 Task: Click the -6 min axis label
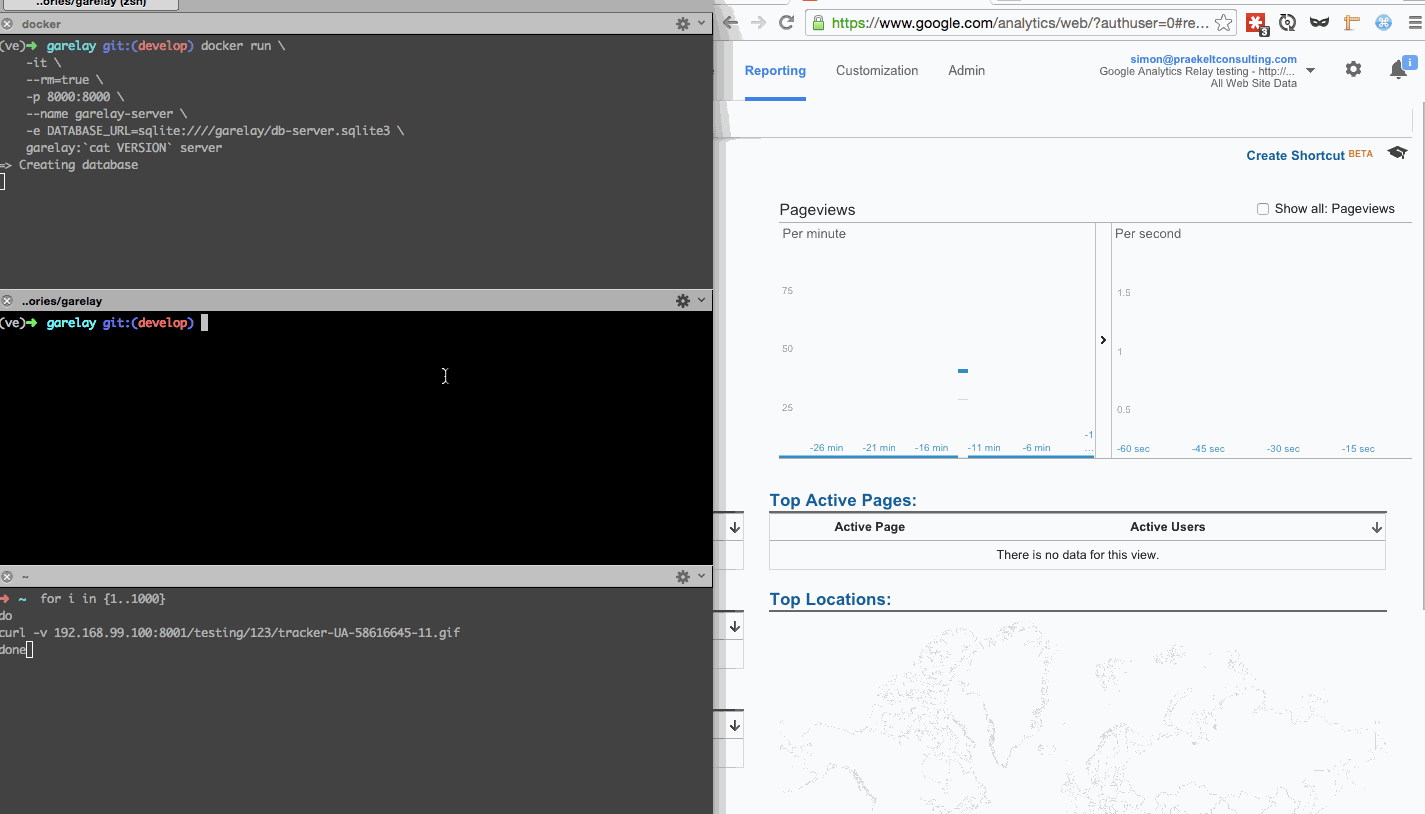tap(1036, 448)
